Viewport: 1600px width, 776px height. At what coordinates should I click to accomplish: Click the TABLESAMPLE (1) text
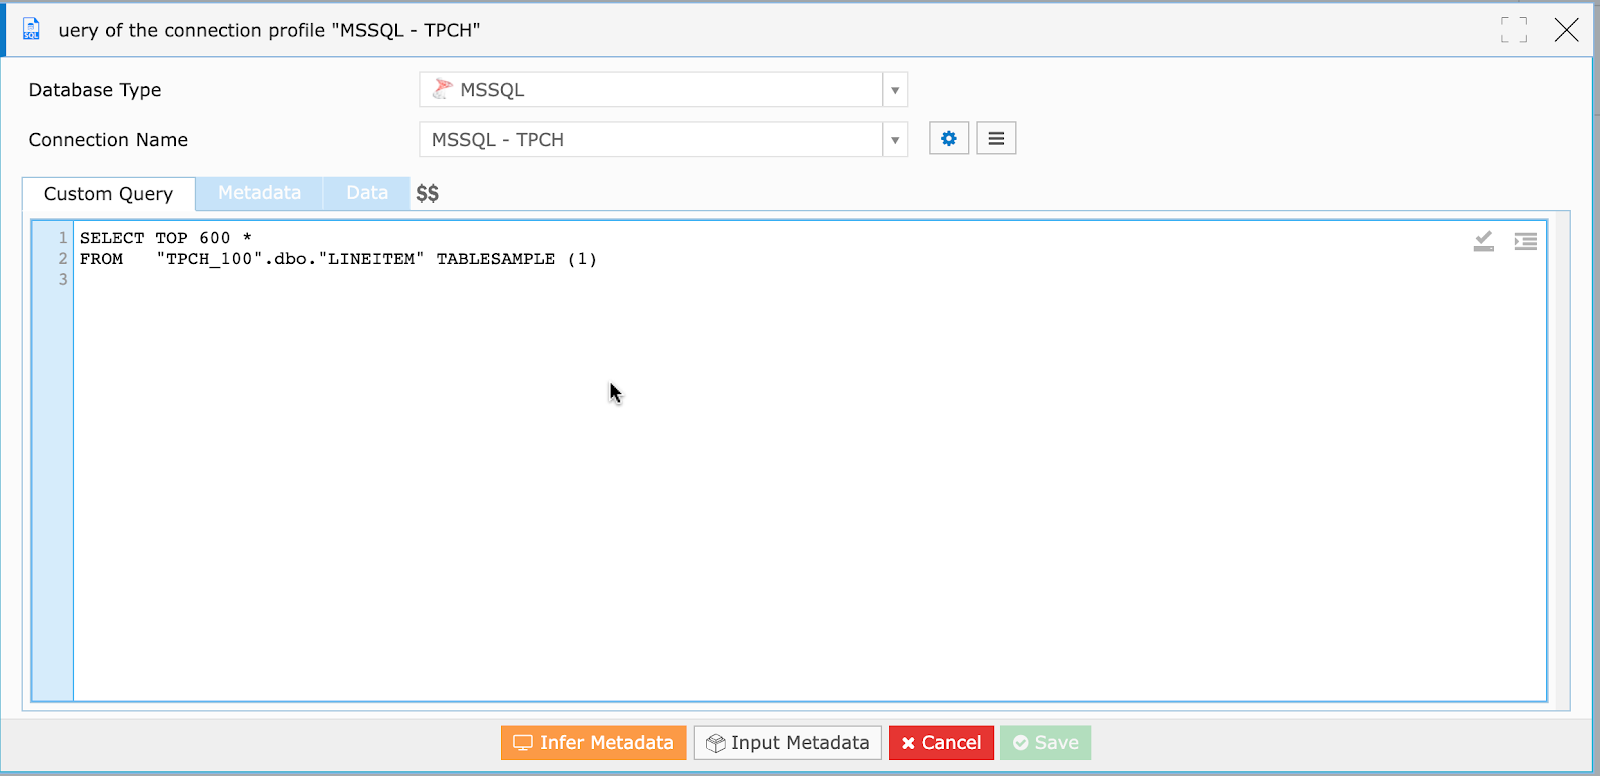click(x=516, y=259)
